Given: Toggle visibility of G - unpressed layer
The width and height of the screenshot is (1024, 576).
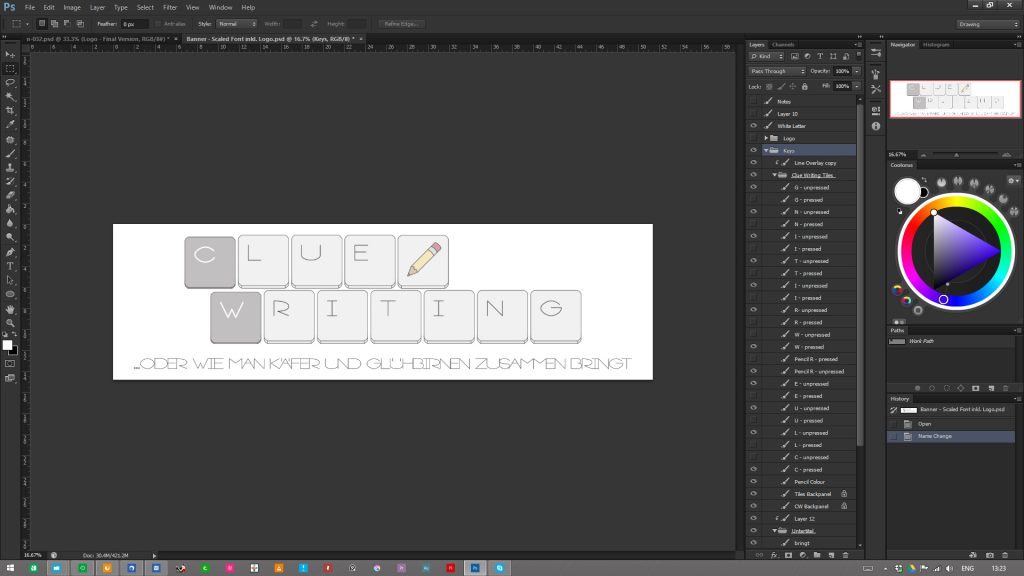Looking at the screenshot, I should (x=753, y=187).
